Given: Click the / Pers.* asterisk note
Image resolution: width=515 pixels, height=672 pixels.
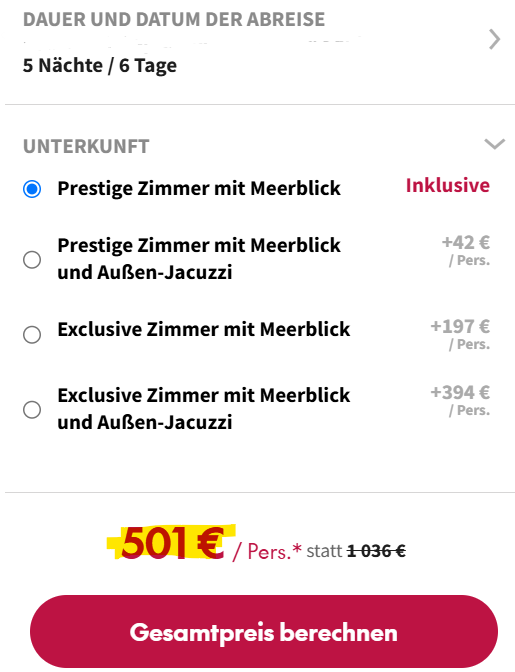Looking at the screenshot, I should coord(267,552).
